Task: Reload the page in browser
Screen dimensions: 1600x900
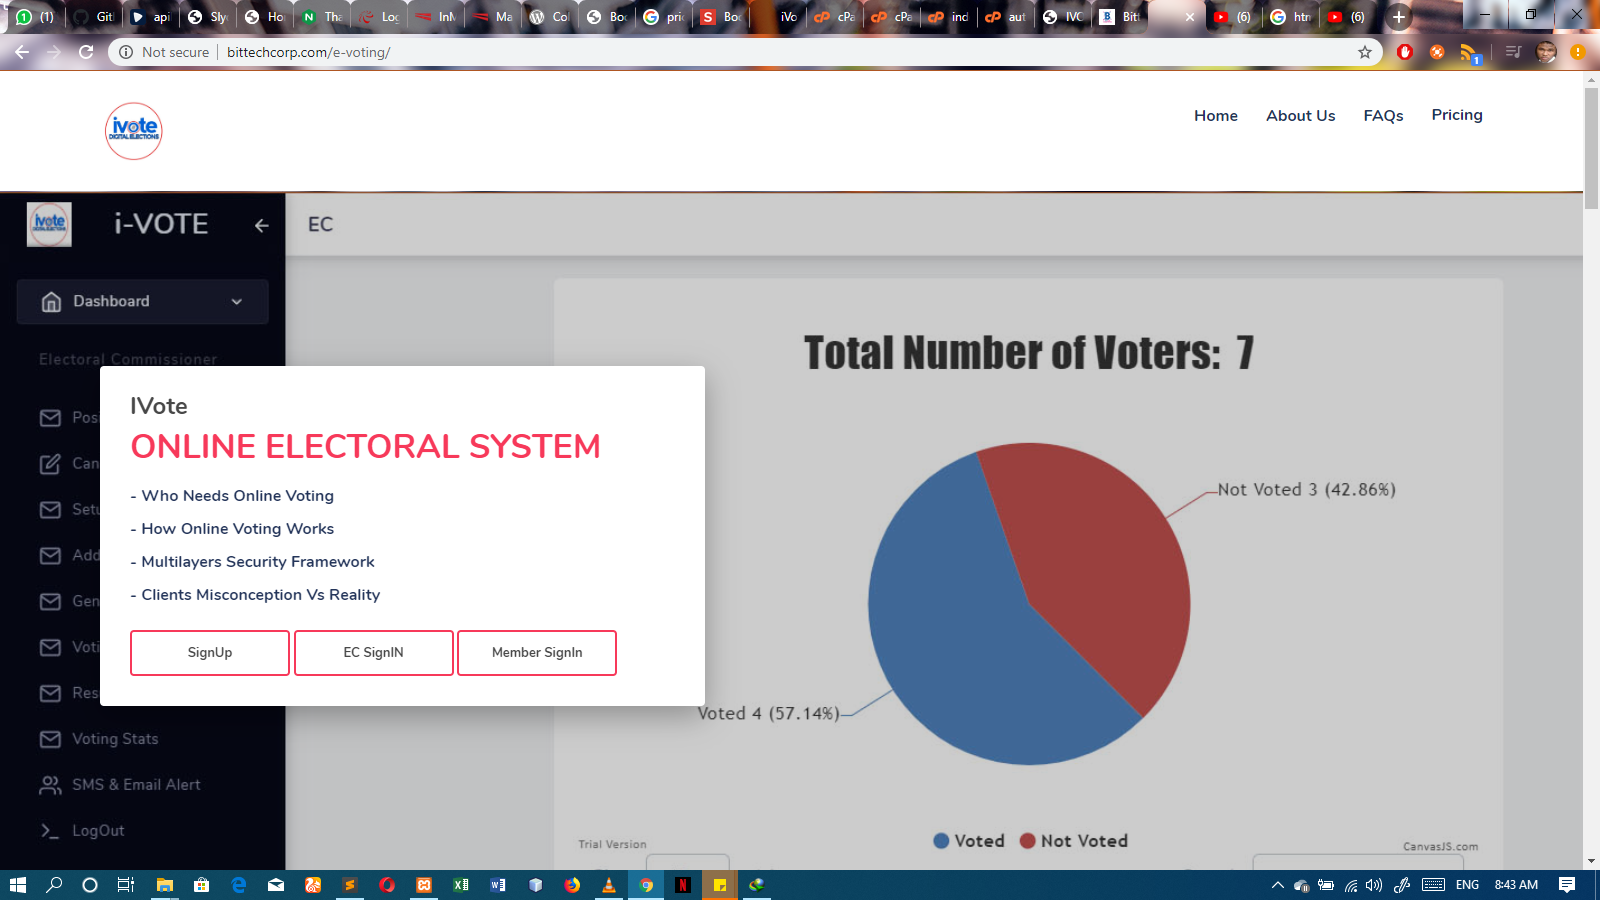Action: click(x=86, y=52)
